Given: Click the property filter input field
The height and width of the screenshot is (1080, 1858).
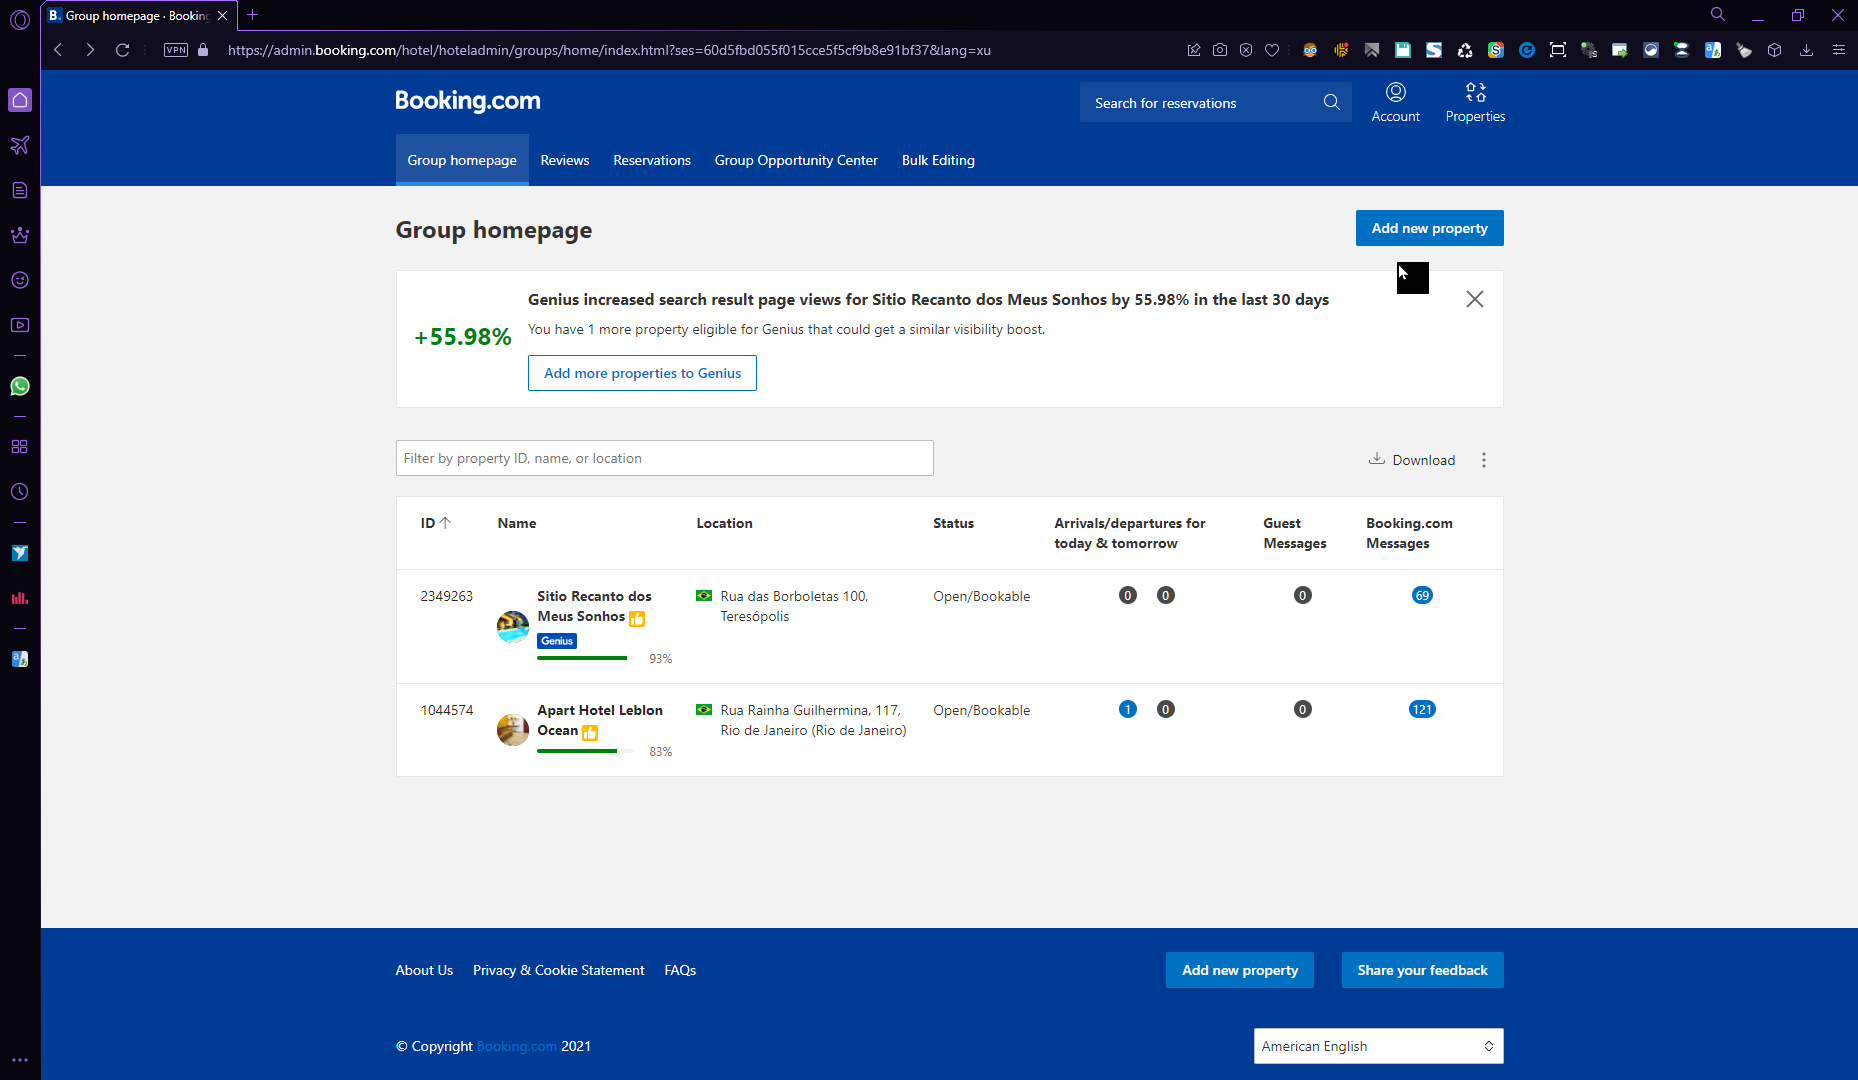Looking at the screenshot, I should pos(664,458).
